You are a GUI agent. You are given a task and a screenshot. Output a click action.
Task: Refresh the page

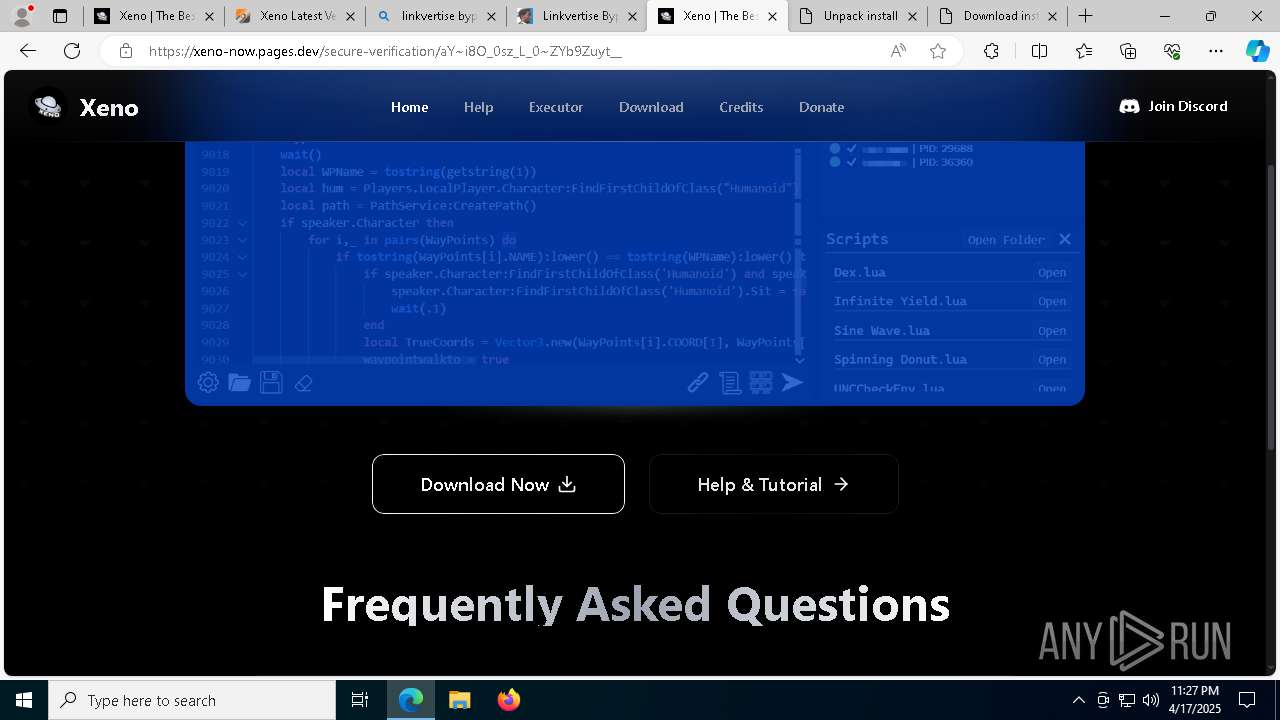[x=72, y=51]
